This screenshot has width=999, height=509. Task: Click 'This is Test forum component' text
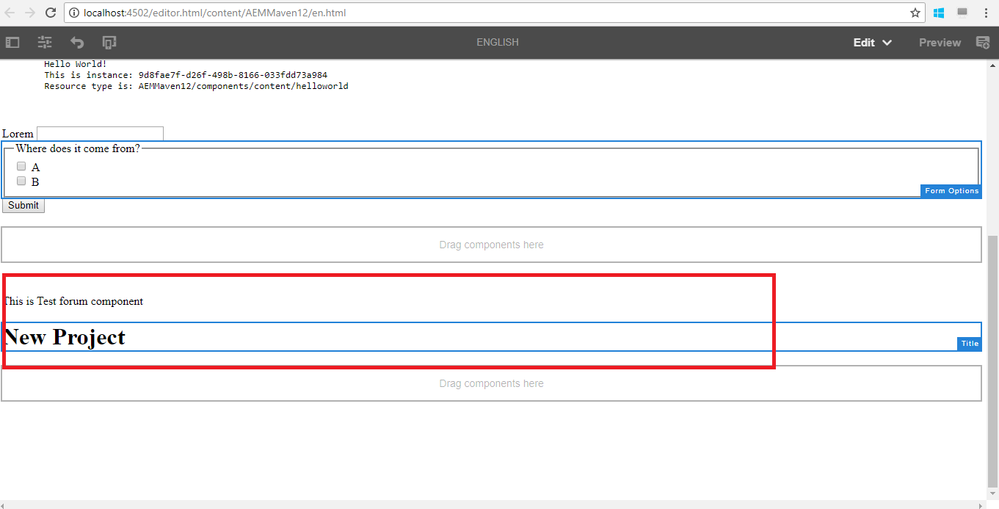pos(73,301)
